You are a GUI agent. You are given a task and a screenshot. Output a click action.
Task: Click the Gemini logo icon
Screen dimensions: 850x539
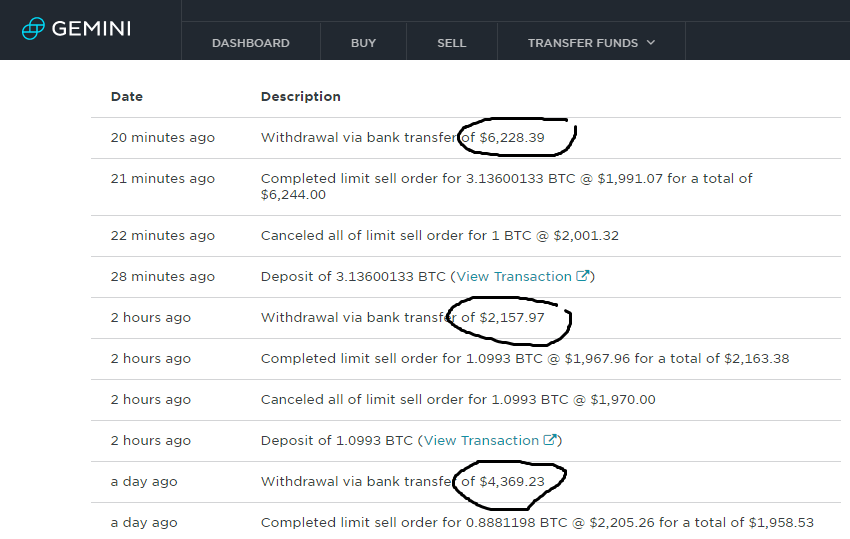click(33, 28)
